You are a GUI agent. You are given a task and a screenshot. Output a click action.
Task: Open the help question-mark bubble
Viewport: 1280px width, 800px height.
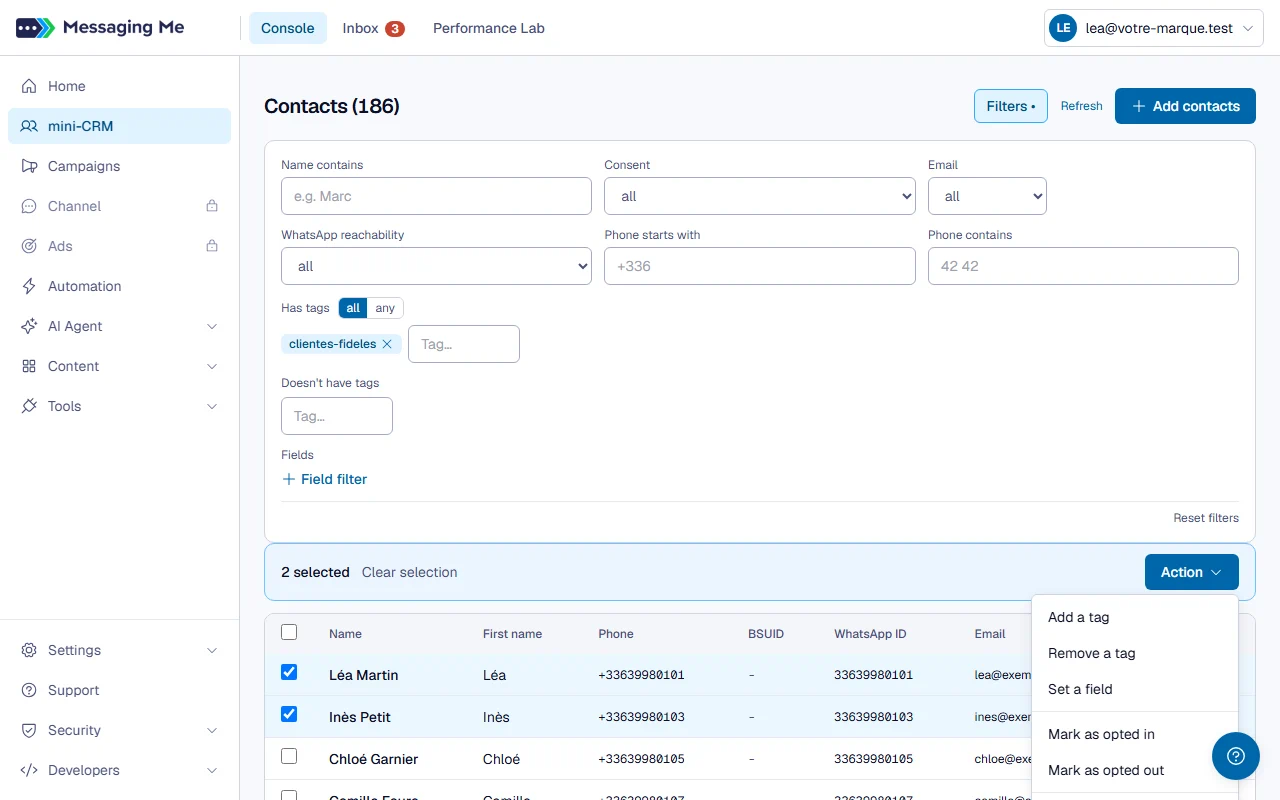1236,756
